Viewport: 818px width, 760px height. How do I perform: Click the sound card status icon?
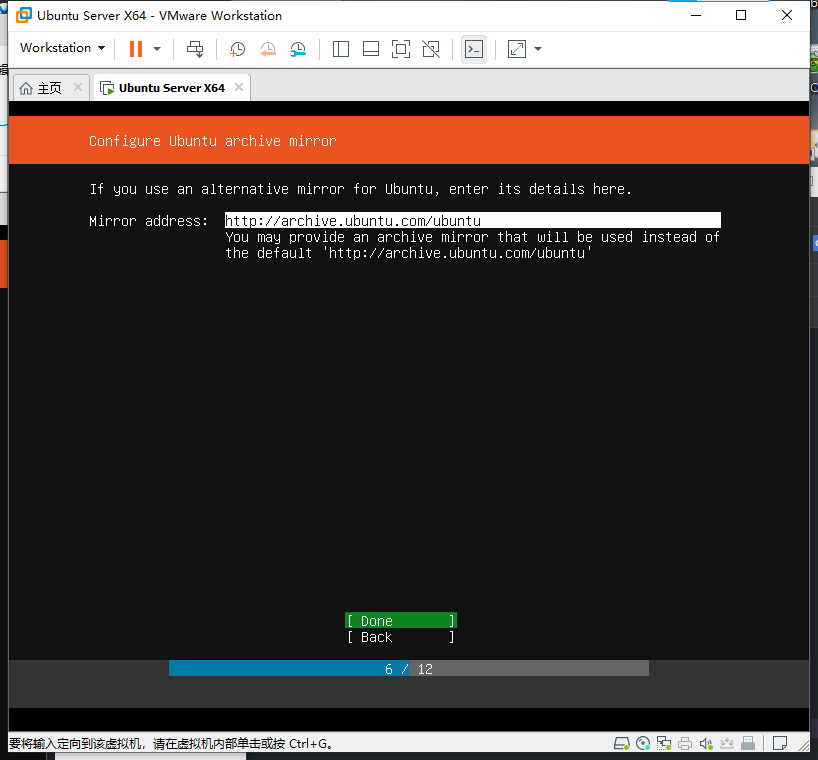(x=706, y=743)
